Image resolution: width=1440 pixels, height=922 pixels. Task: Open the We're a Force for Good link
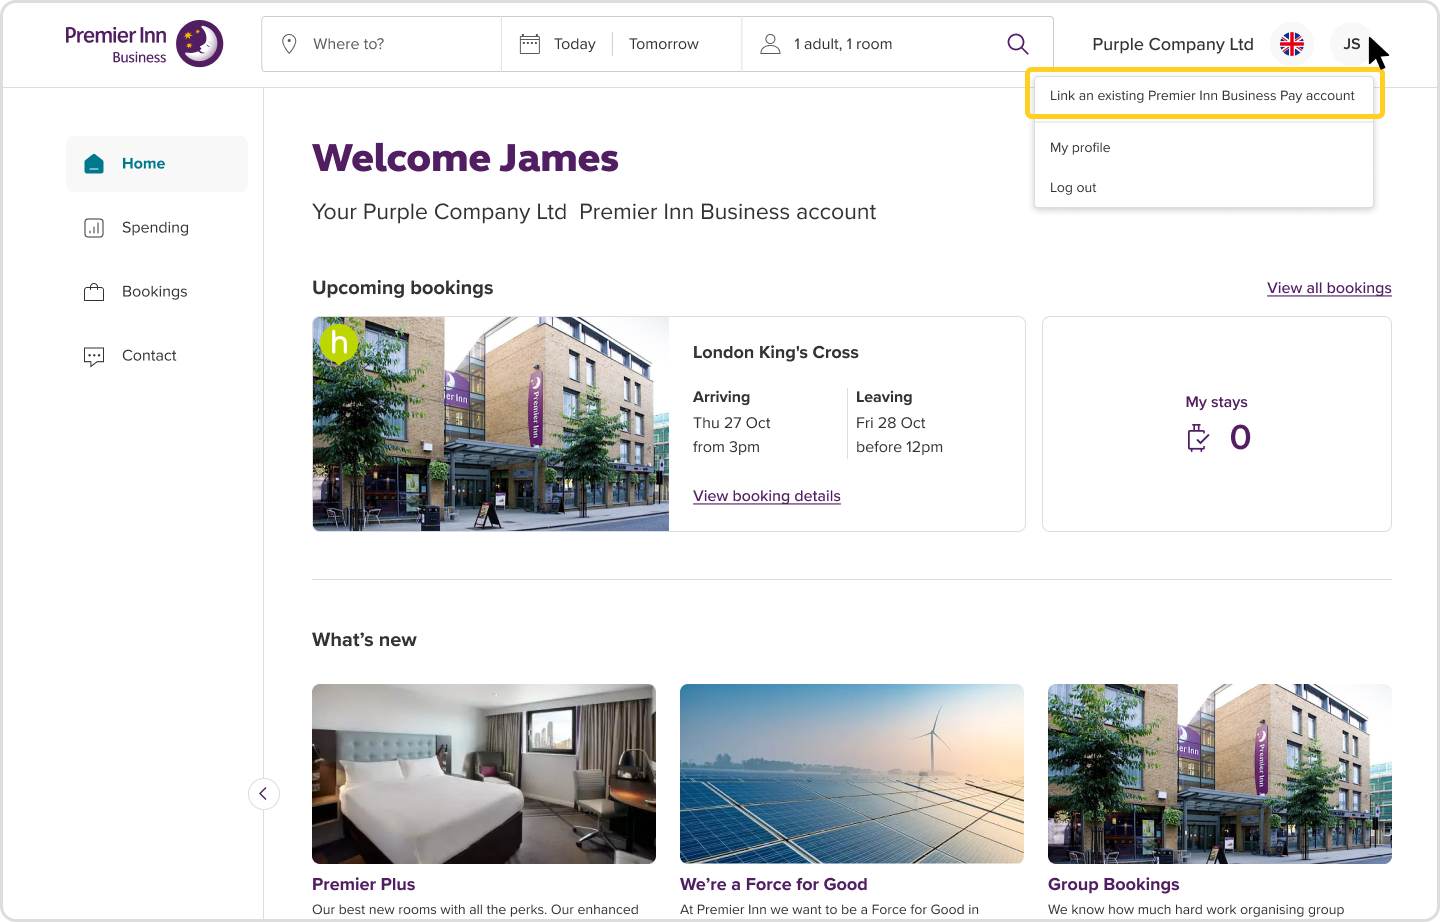tap(774, 884)
